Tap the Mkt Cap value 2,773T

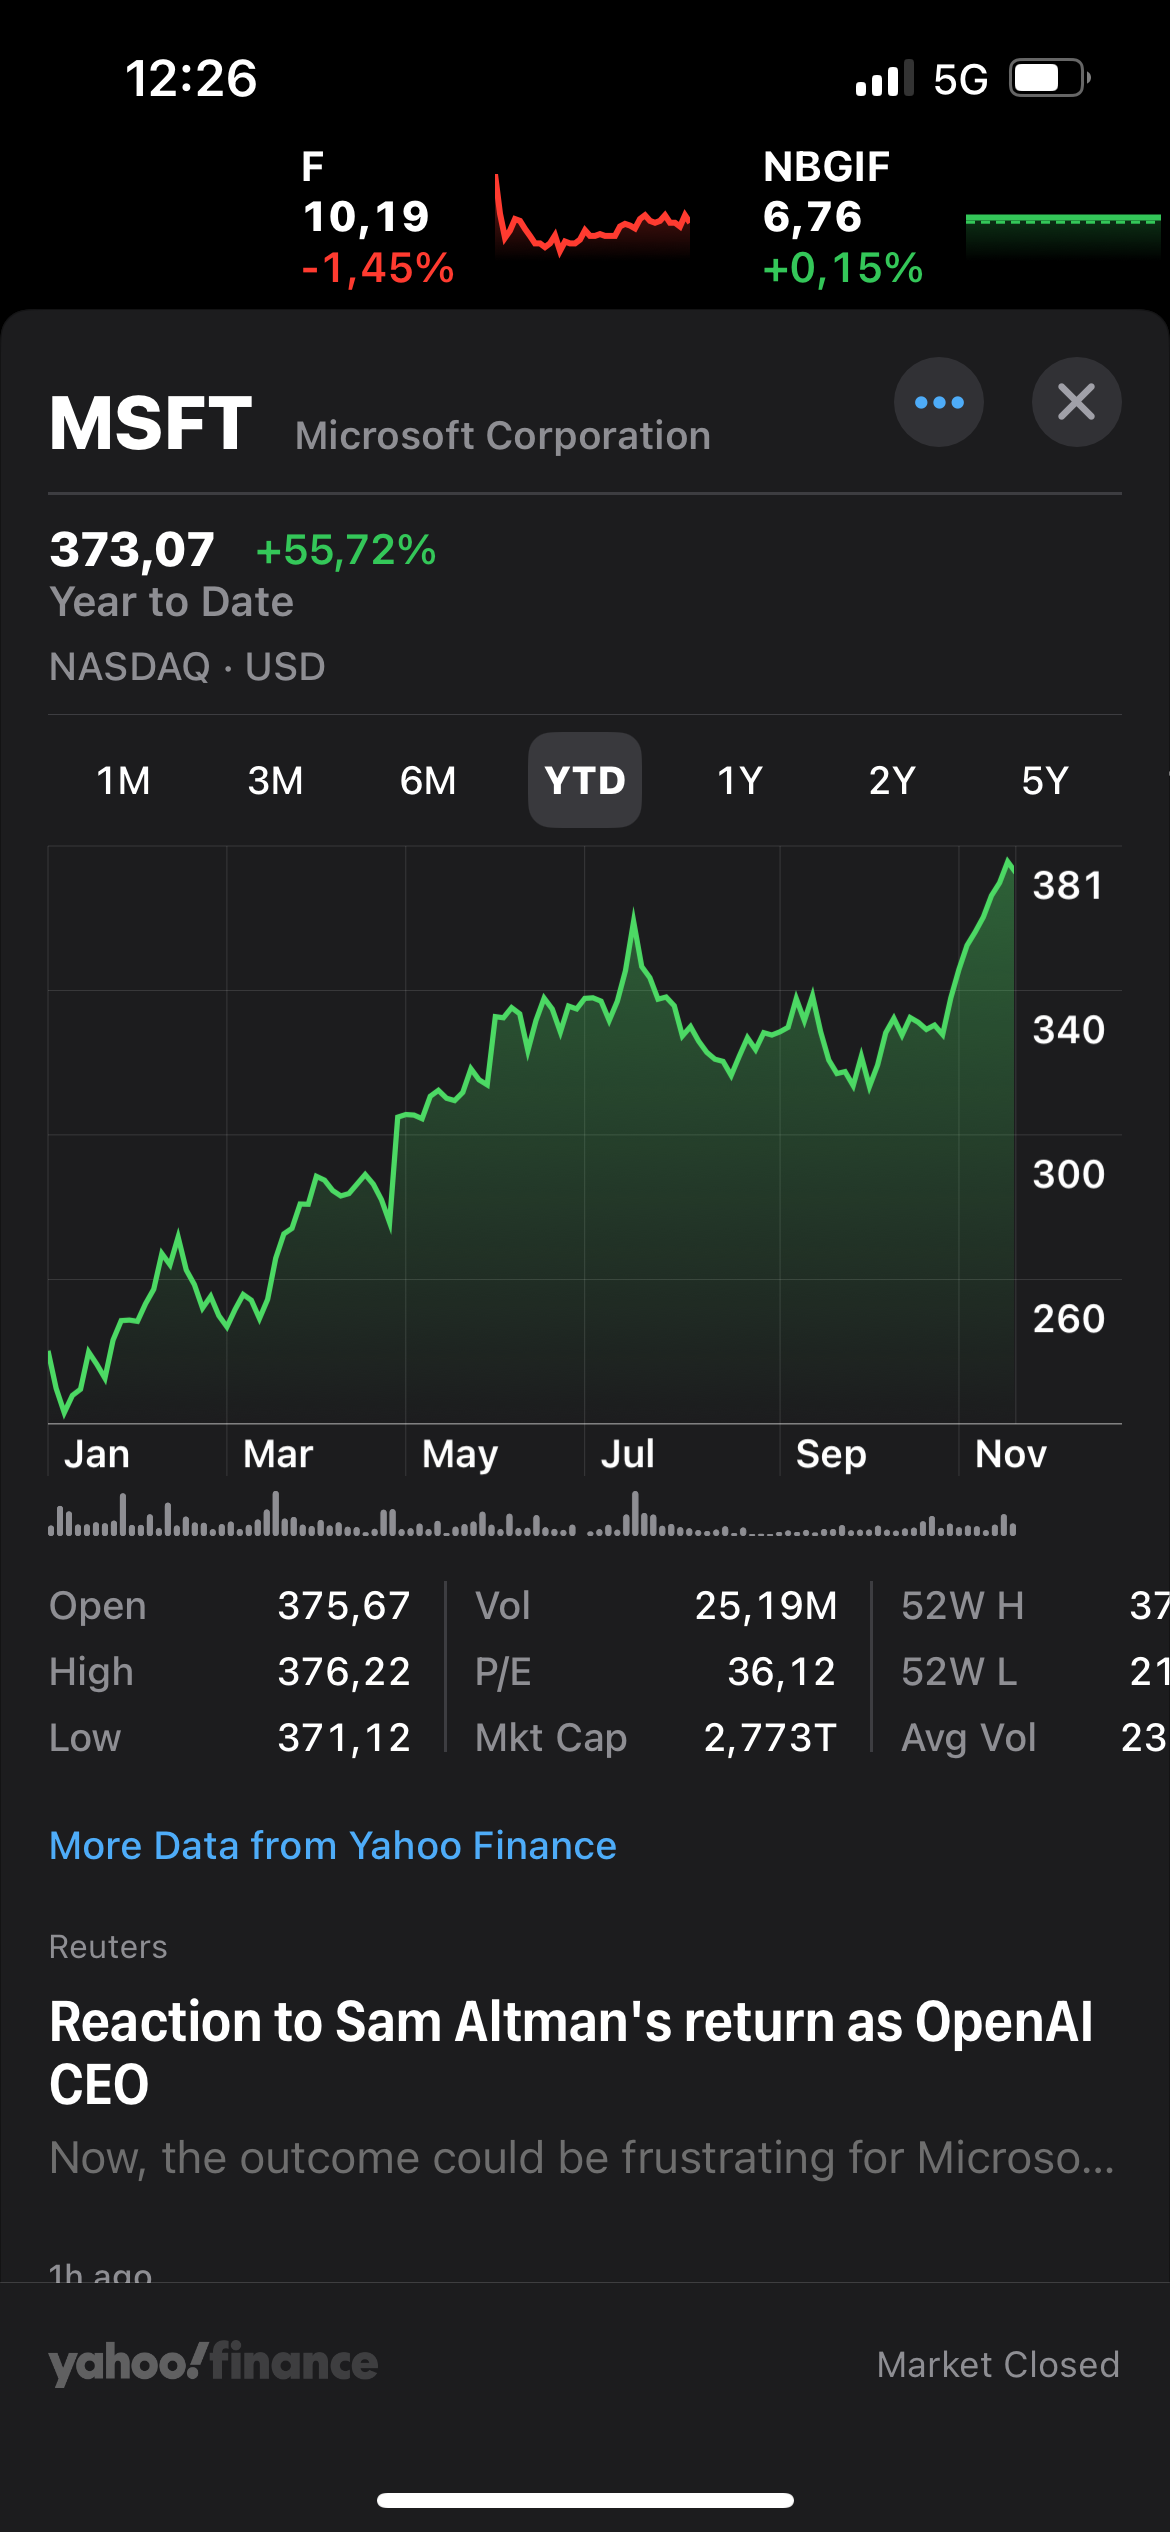point(770,1738)
